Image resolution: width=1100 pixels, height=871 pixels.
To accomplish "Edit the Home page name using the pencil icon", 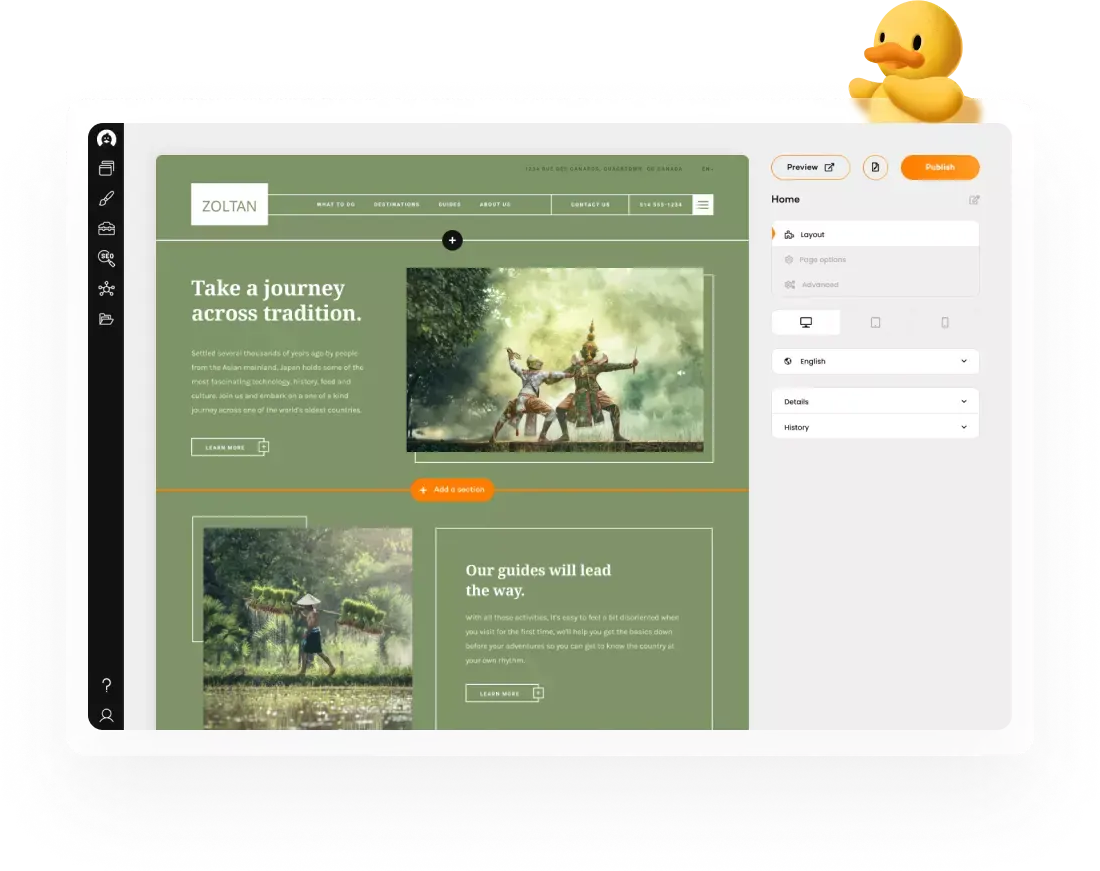I will point(974,199).
